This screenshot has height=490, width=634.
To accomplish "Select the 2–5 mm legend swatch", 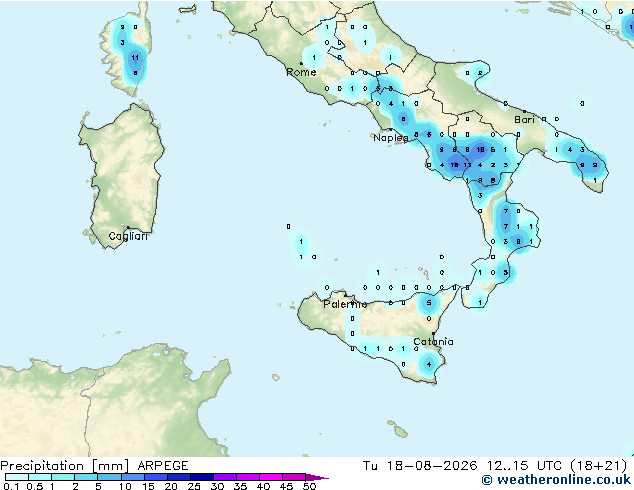I will (86, 477).
